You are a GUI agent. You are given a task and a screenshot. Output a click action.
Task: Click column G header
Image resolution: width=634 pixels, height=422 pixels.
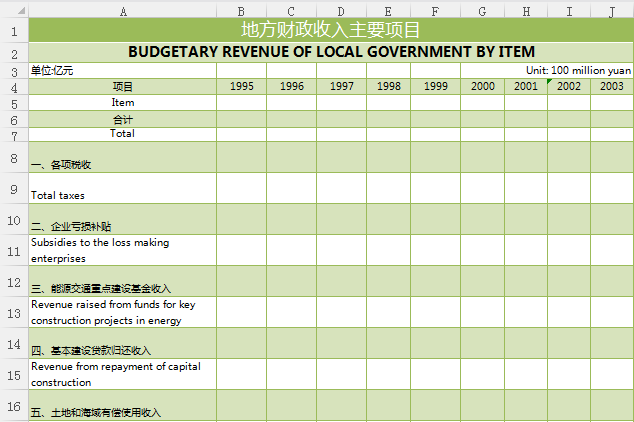point(482,11)
